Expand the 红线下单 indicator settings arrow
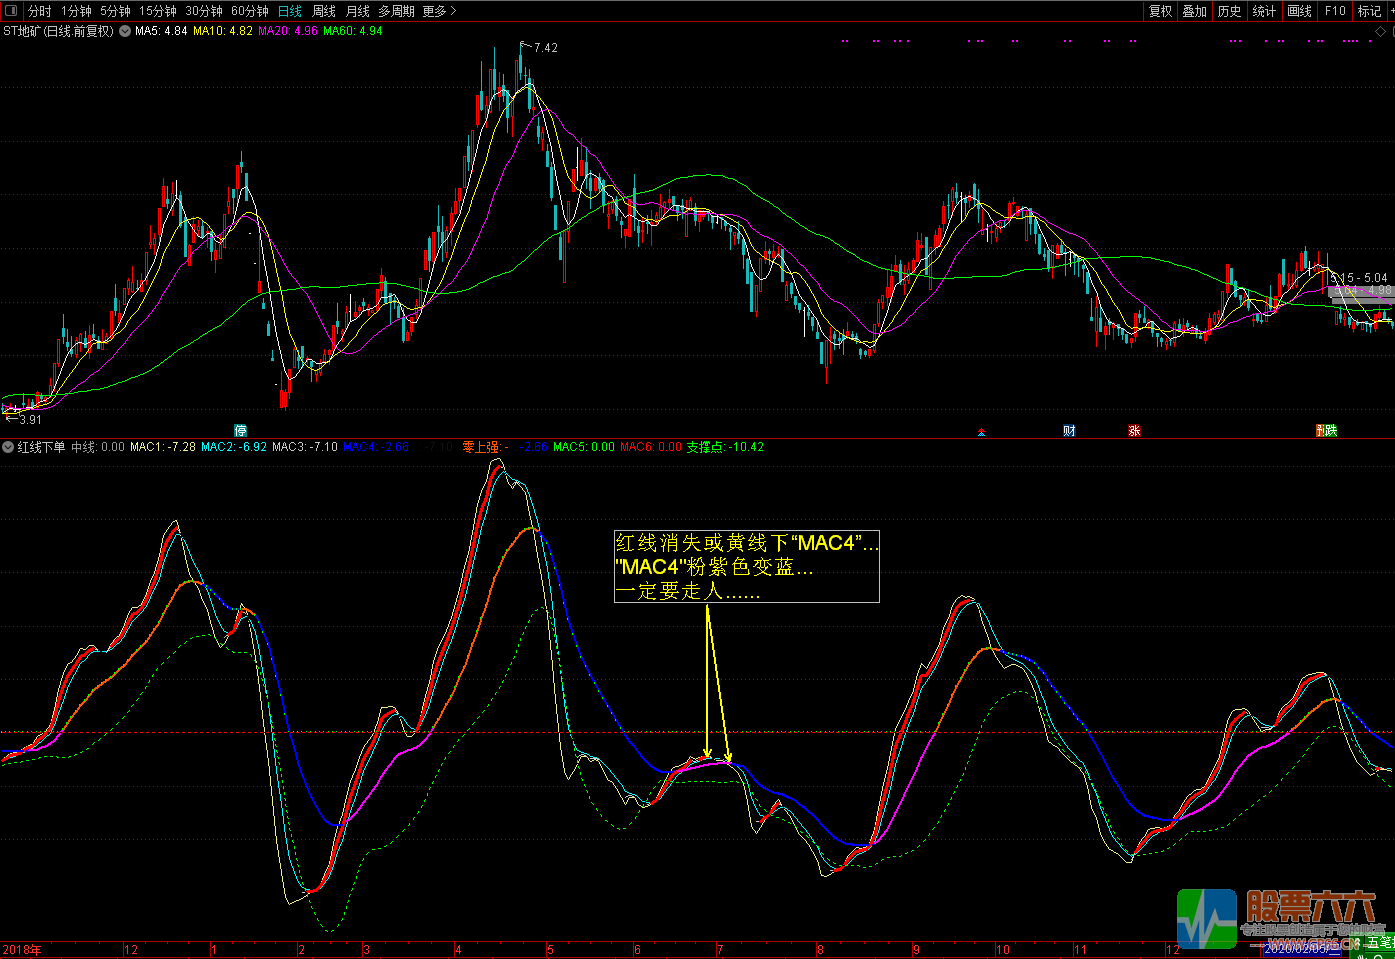1395x959 pixels. point(8,447)
